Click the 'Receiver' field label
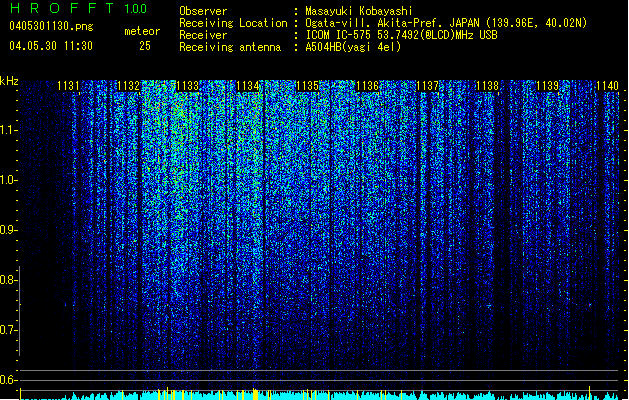The width and height of the screenshot is (629, 400). [203, 35]
